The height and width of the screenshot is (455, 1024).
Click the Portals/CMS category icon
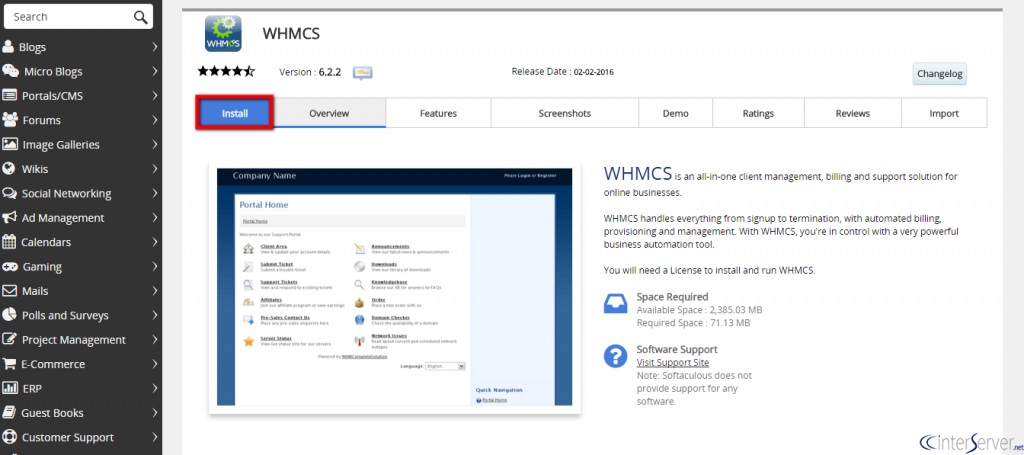[9, 95]
